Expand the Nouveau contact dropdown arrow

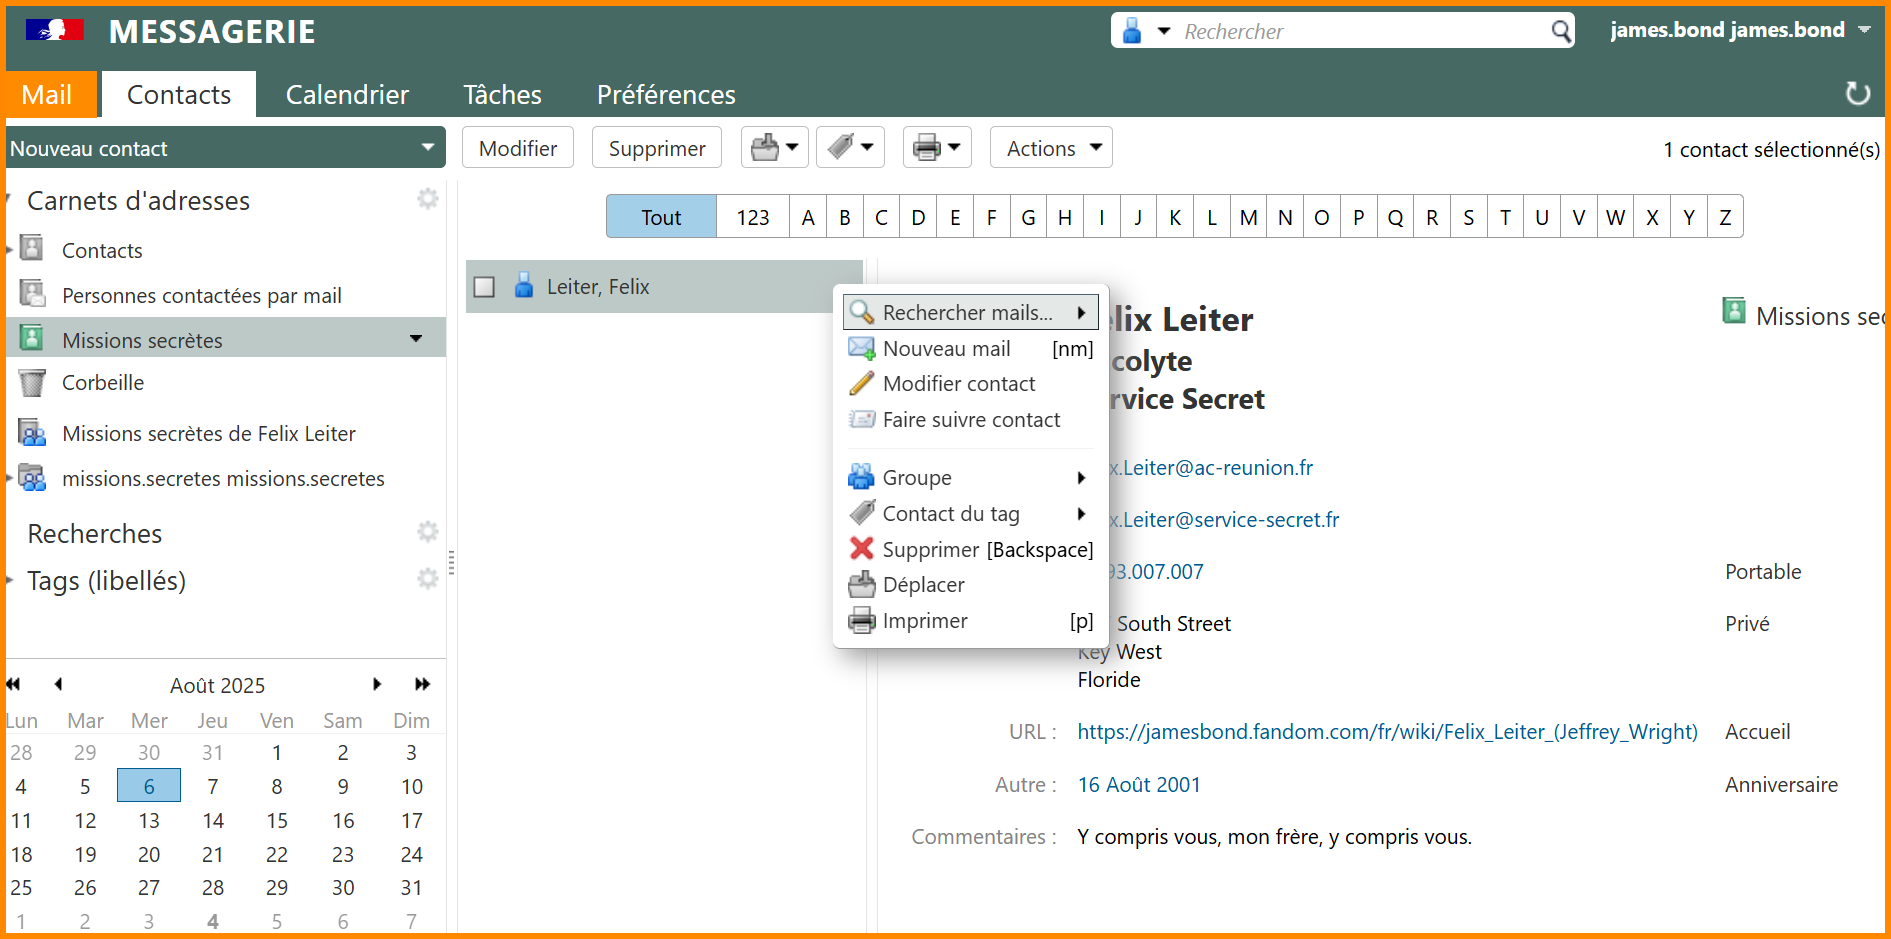click(428, 148)
